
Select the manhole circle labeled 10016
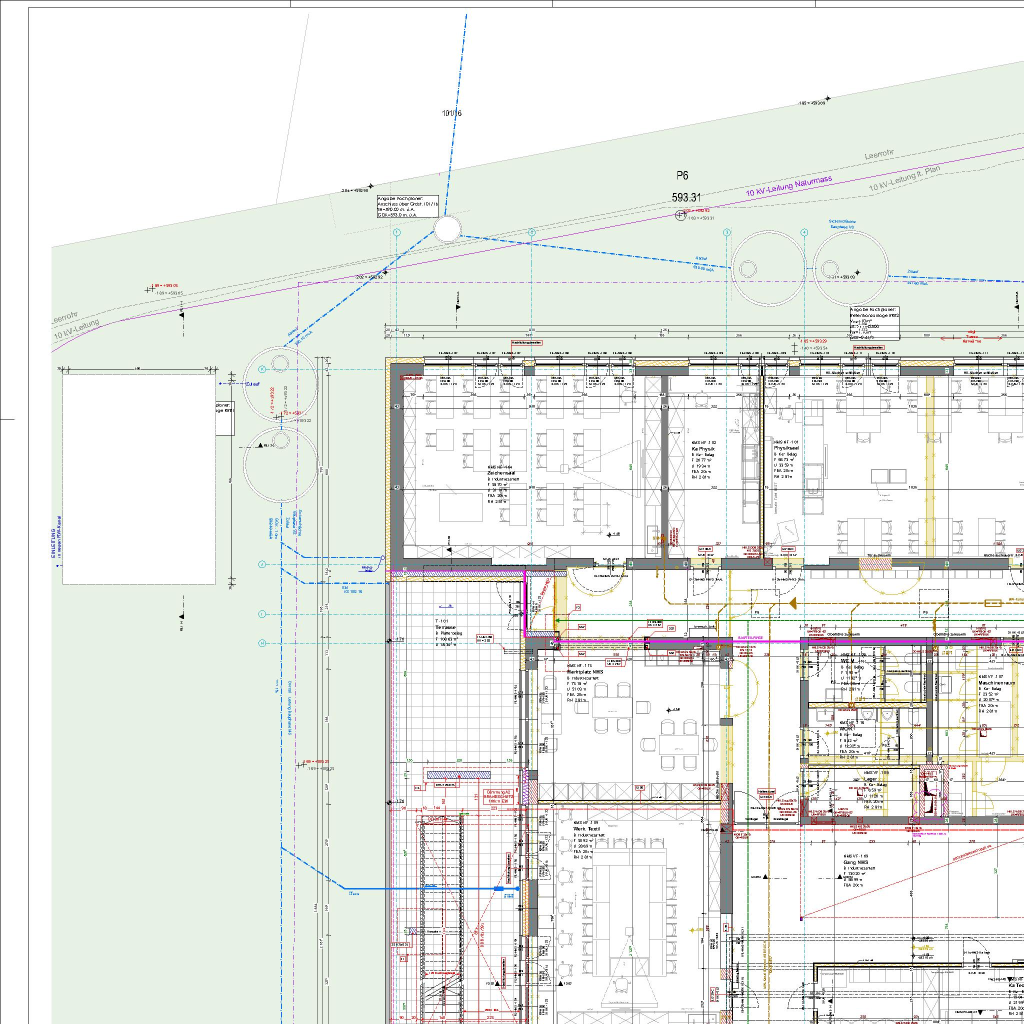(447, 229)
